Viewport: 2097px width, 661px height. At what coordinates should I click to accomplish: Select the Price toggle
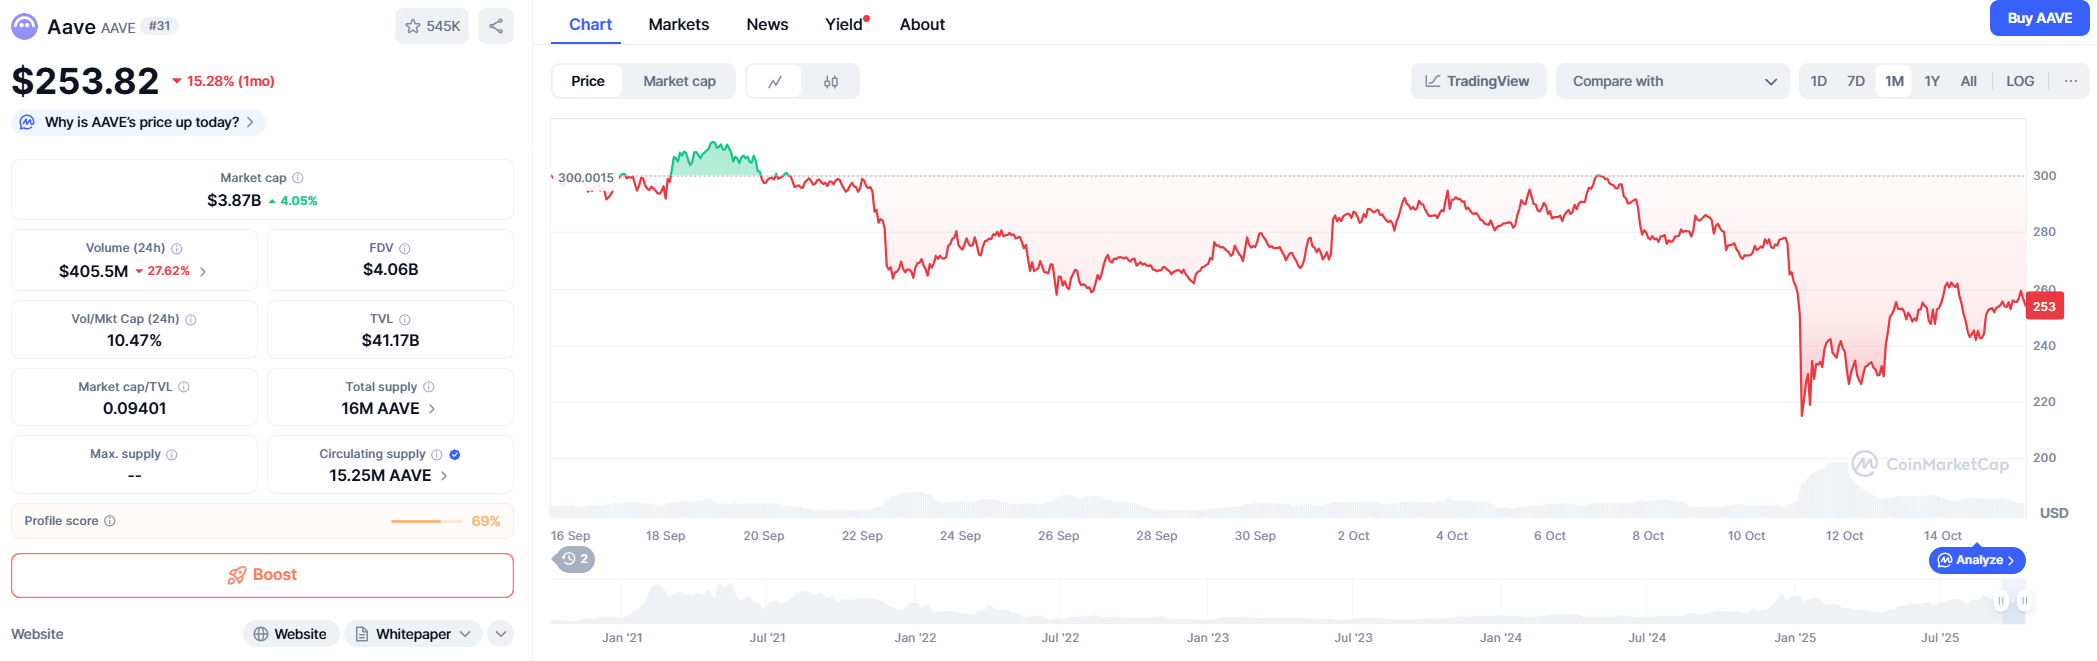pyautogui.click(x=587, y=81)
